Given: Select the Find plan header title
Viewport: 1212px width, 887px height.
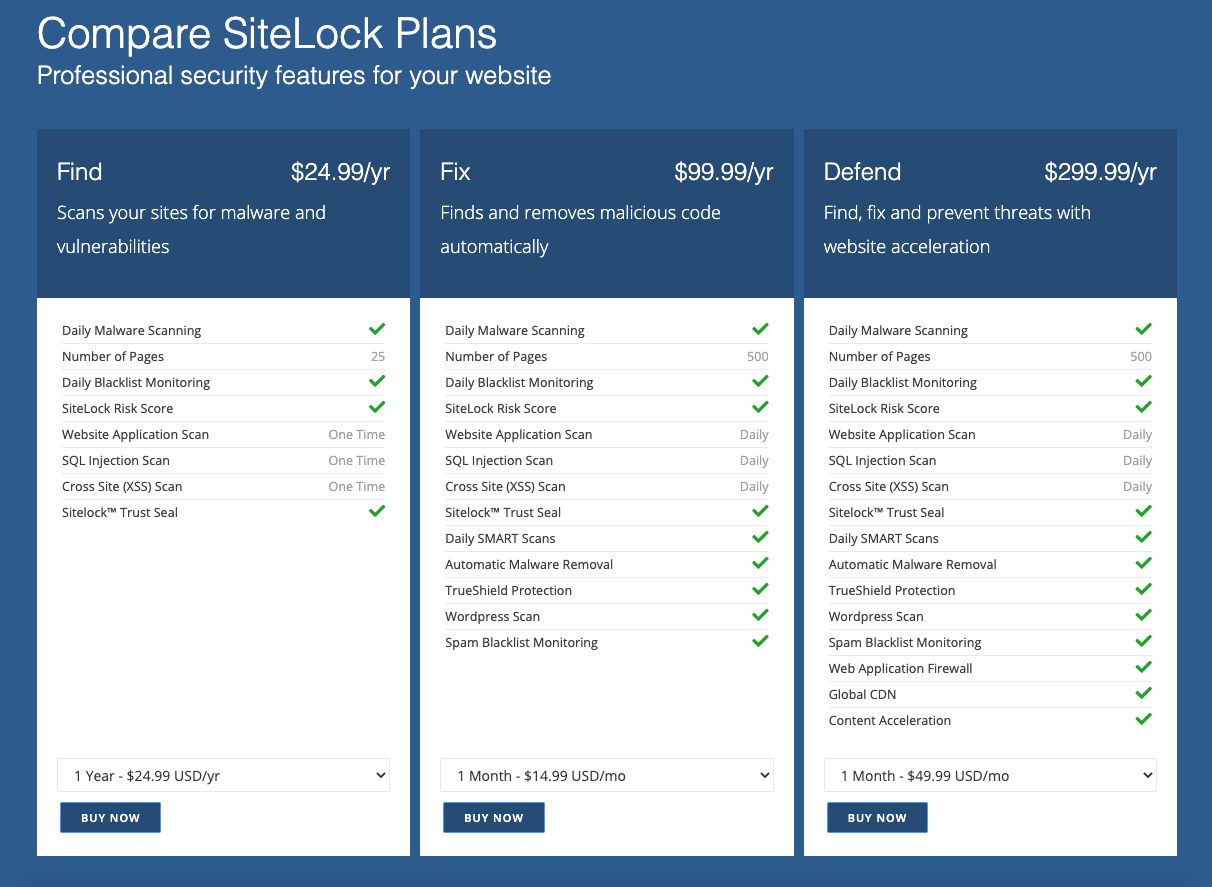Looking at the screenshot, I should pyautogui.click(x=80, y=172).
